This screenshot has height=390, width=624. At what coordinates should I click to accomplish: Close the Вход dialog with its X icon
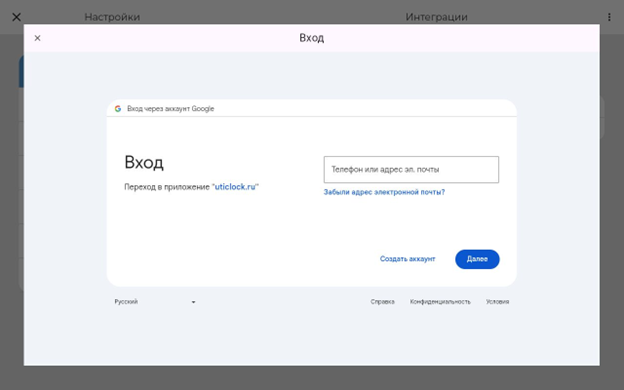coord(37,38)
